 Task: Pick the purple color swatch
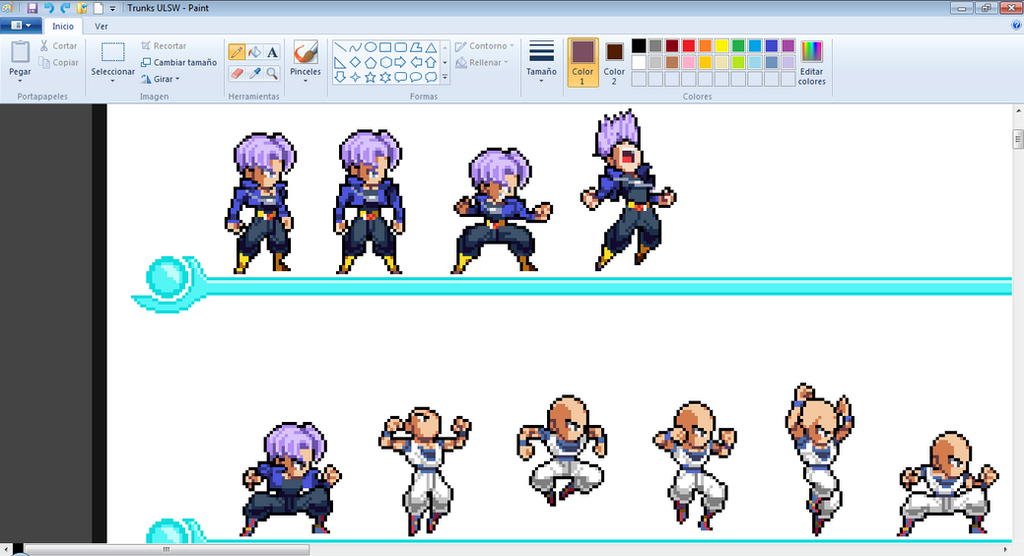pos(788,46)
